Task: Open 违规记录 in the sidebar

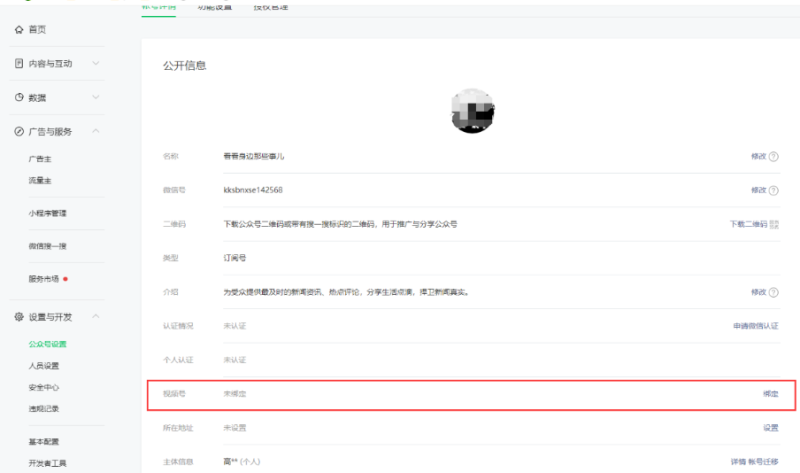Action: (44, 409)
